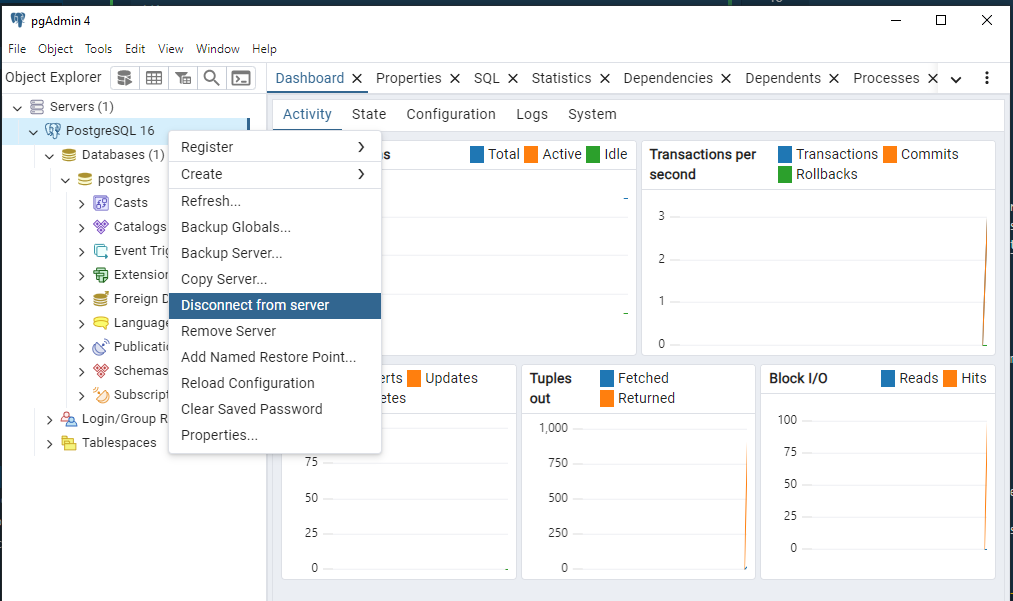Collapse the Servers (1) tree node
The image size is (1013, 601).
17,107
